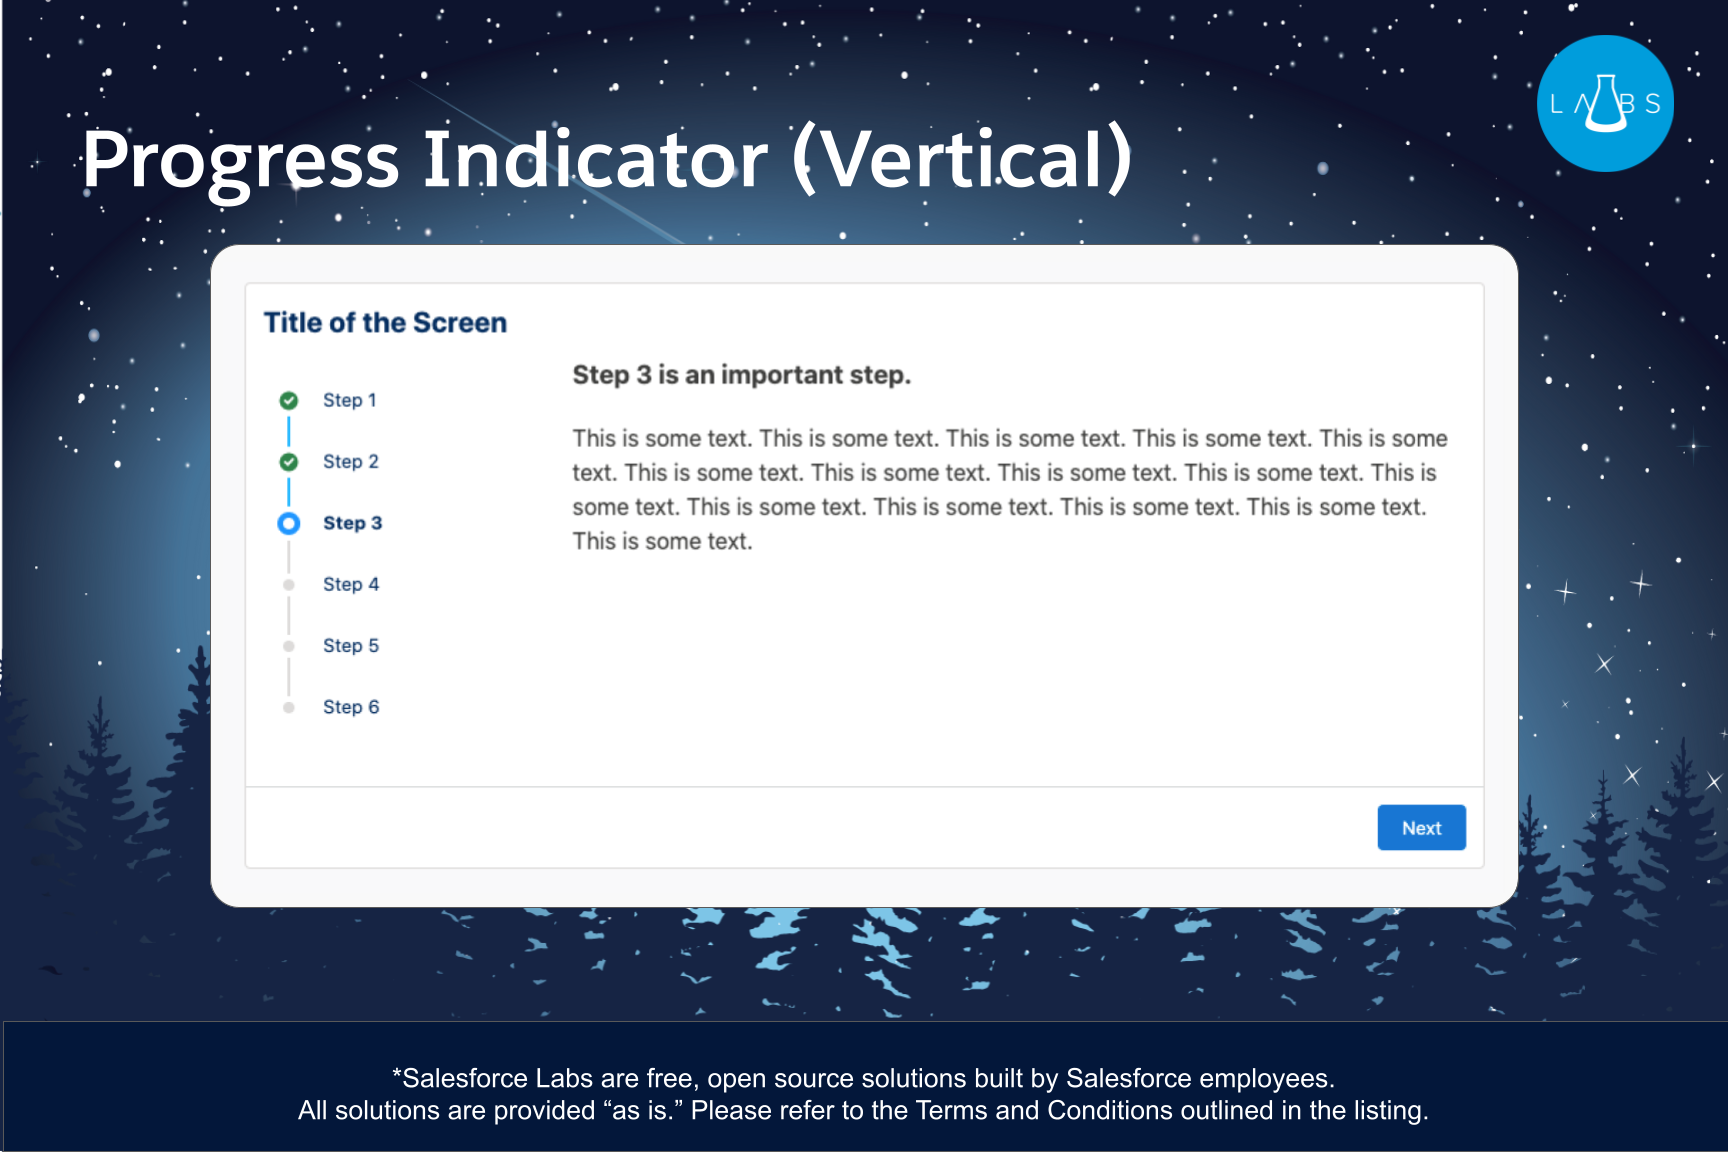Viewport: 1728px width, 1152px height.
Task: Click the Progress Indicator (Vertical) title
Action: click(x=606, y=160)
